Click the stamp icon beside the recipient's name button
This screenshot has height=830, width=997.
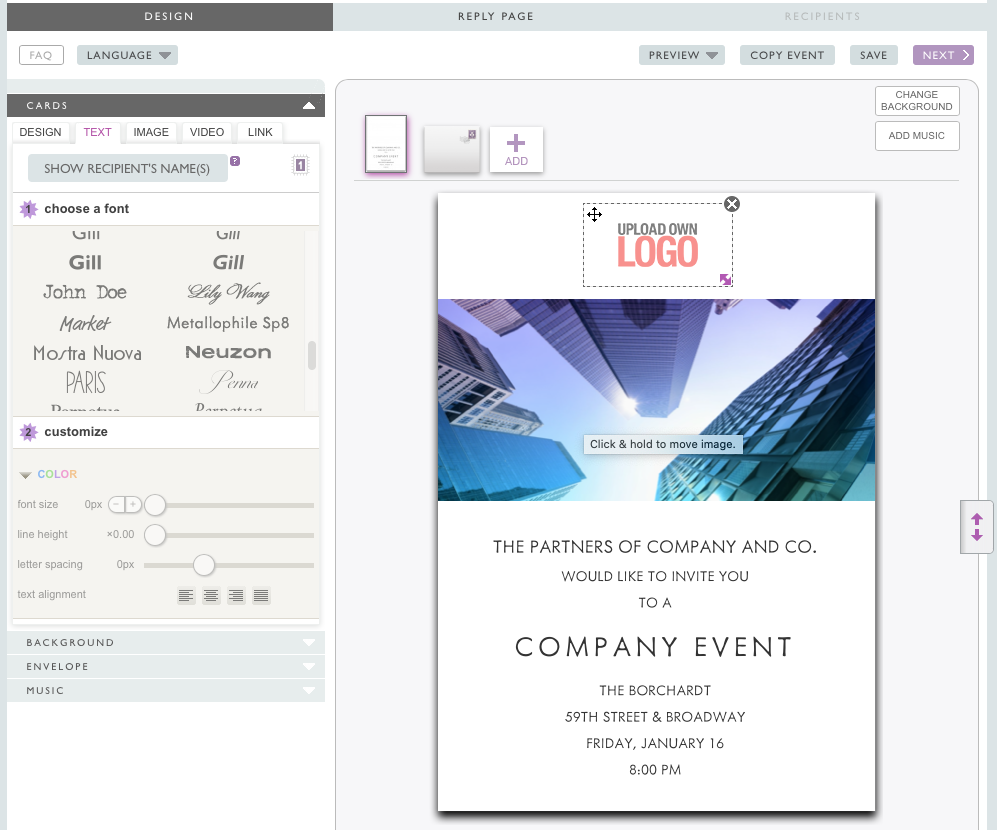coord(300,165)
